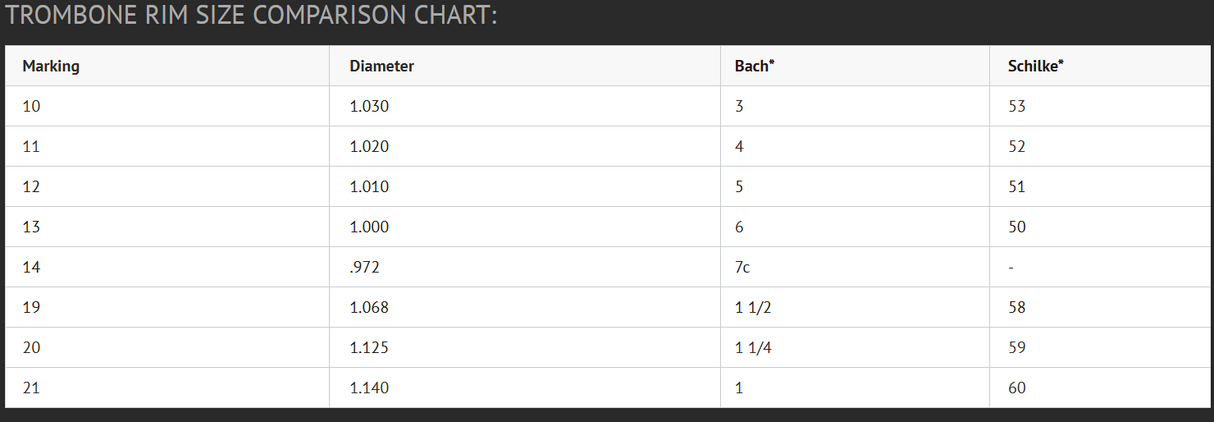Click the 1.125 diameter value
This screenshot has height=422, width=1214.
(369, 348)
